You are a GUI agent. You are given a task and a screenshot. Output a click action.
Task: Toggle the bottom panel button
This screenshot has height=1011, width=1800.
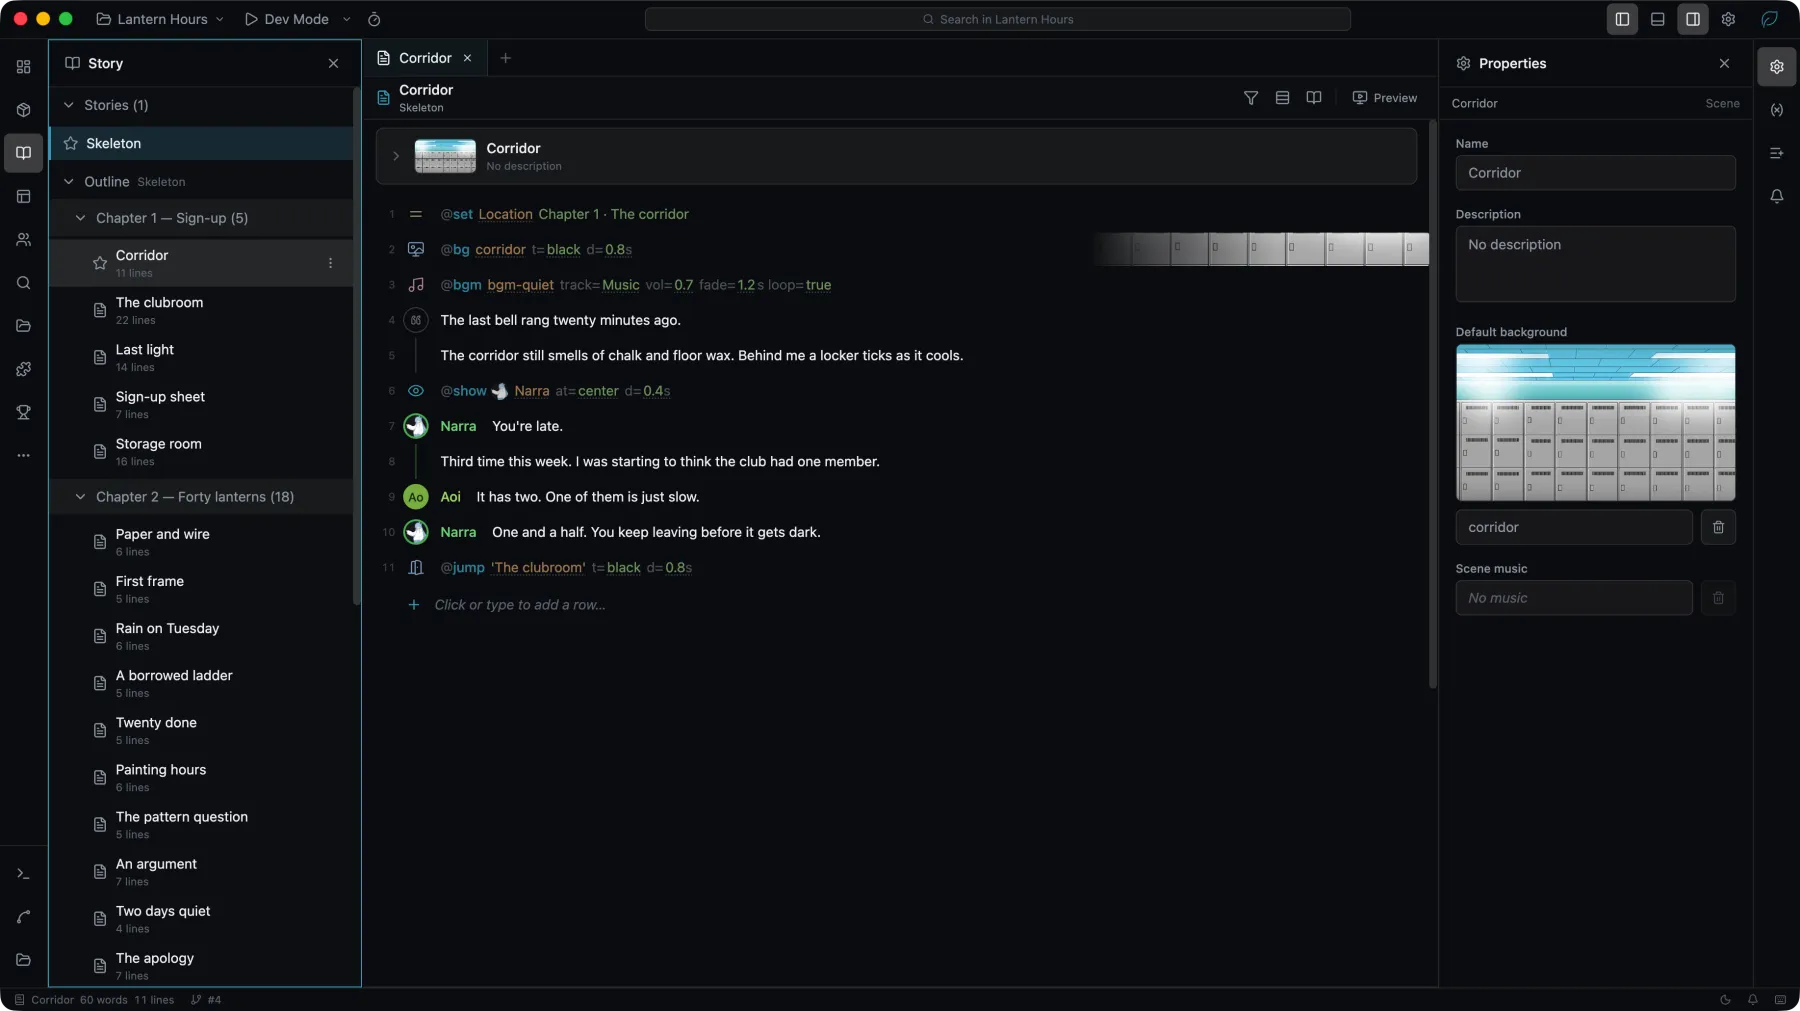point(1657,19)
